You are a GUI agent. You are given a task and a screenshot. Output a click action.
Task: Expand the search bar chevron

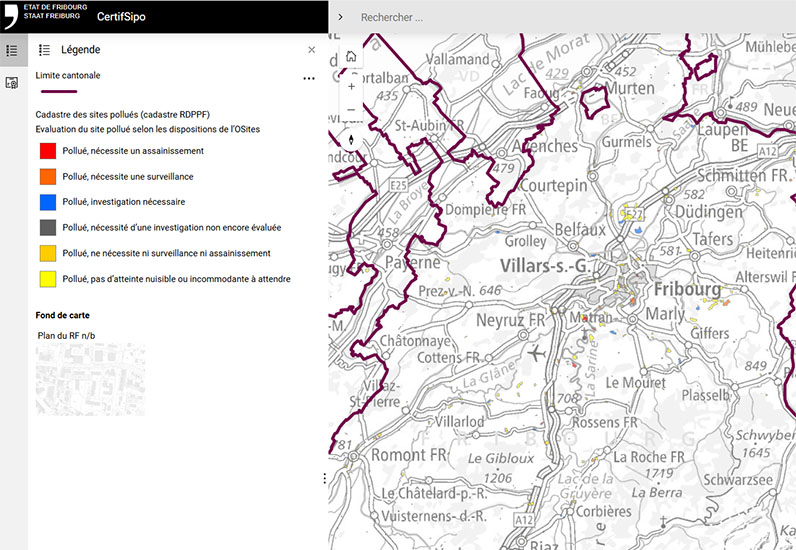[341, 17]
